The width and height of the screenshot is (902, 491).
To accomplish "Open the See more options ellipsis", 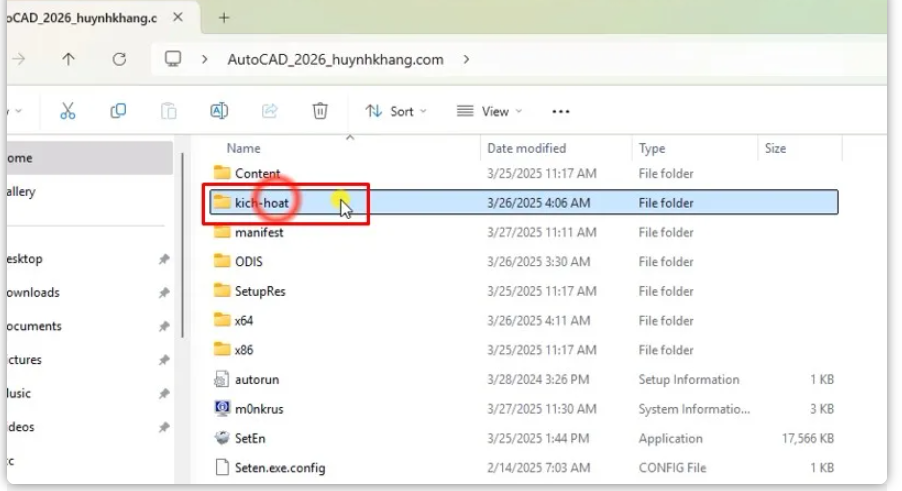I will pos(561,111).
